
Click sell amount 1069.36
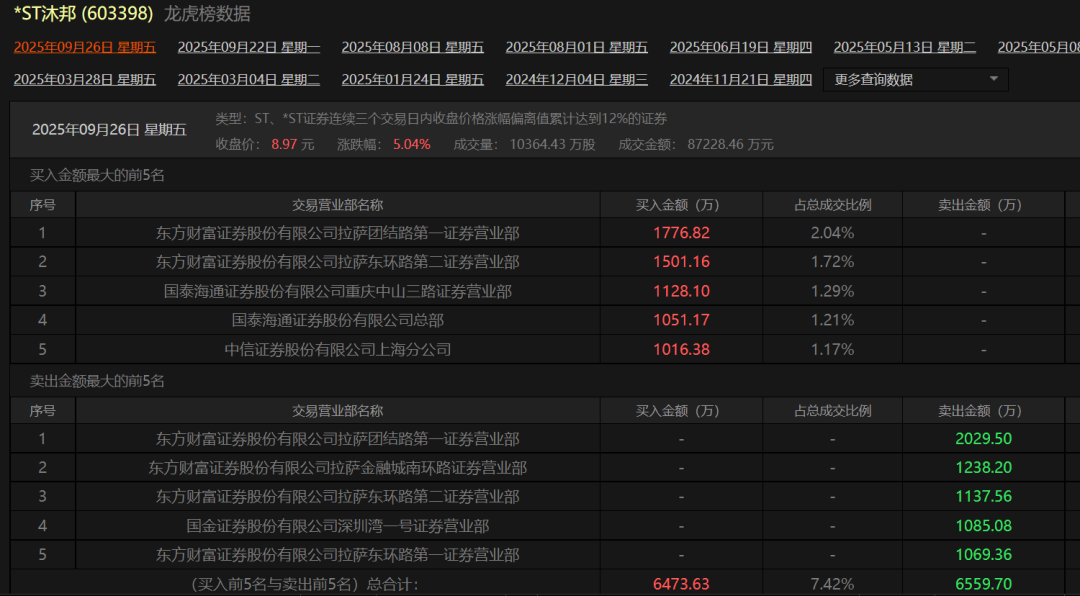(984, 555)
